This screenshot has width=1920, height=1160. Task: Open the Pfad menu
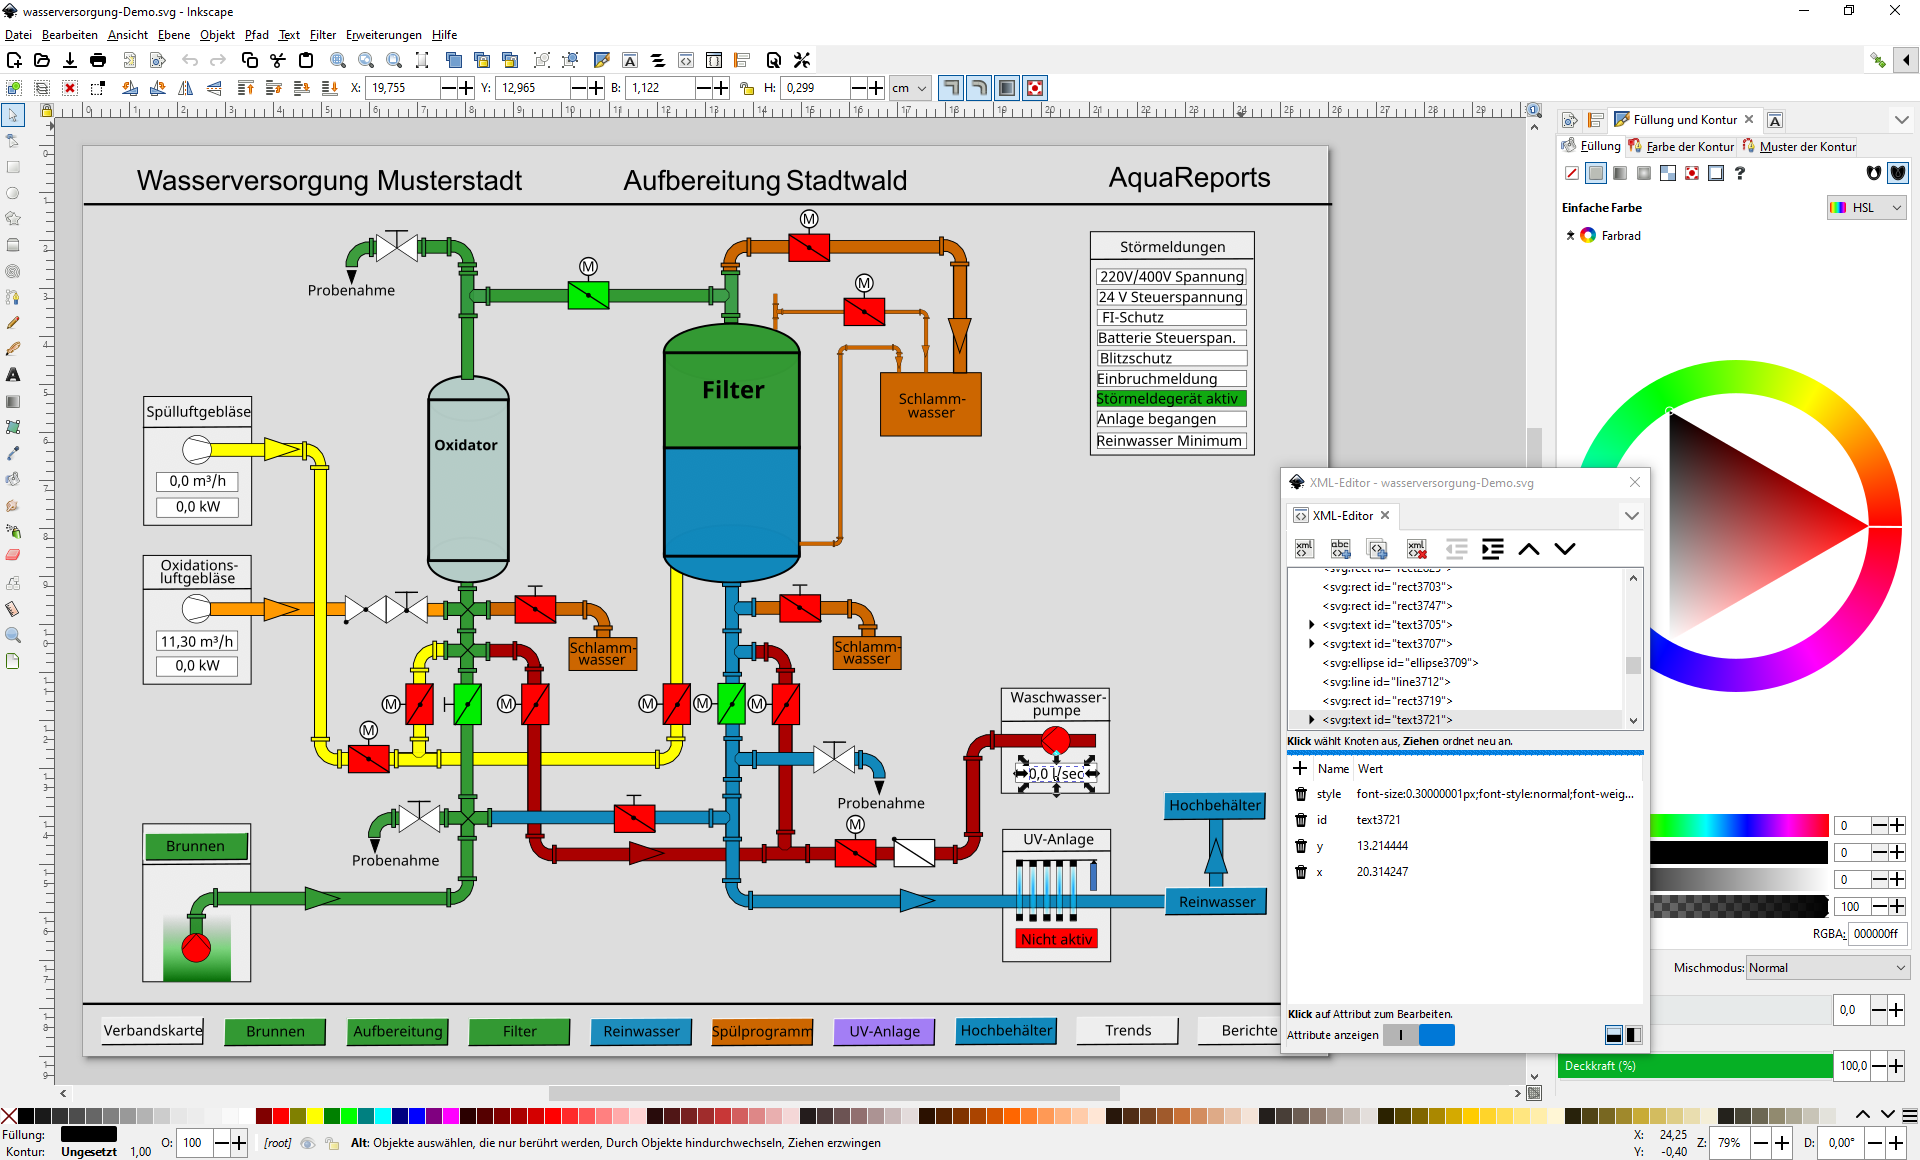click(257, 35)
